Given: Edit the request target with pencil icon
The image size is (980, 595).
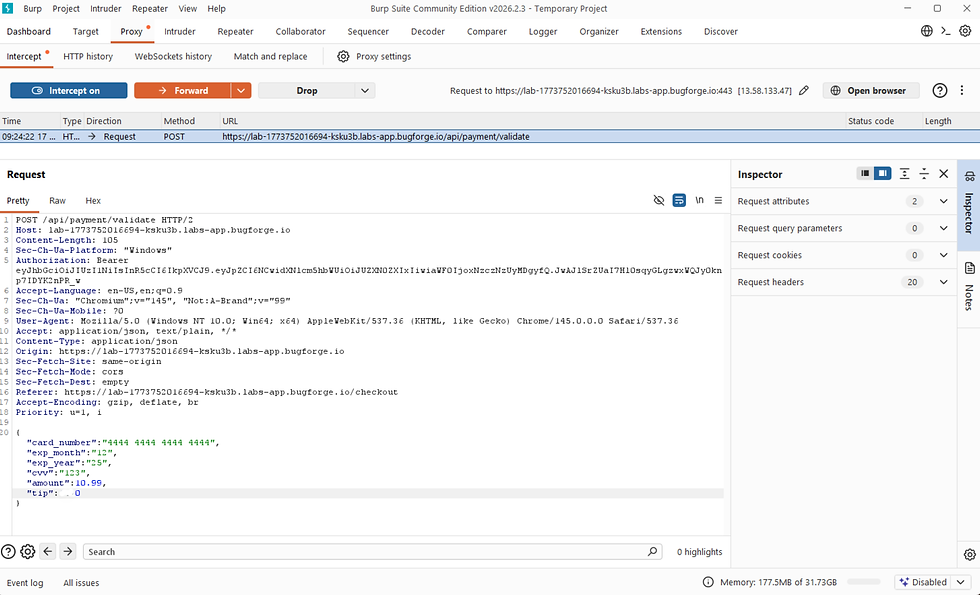Looking at the screenshot, I should pyautogui.click(x=804, y=91).
